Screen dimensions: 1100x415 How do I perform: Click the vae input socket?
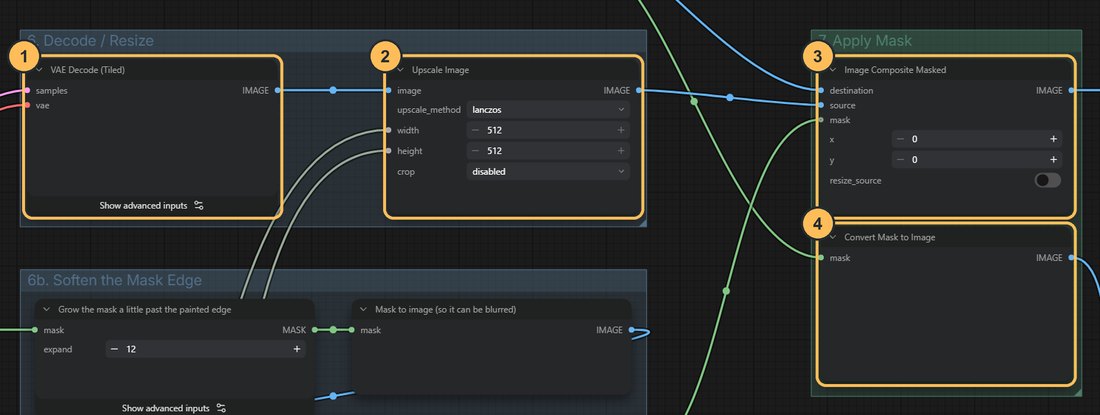[x=27, y=105]
